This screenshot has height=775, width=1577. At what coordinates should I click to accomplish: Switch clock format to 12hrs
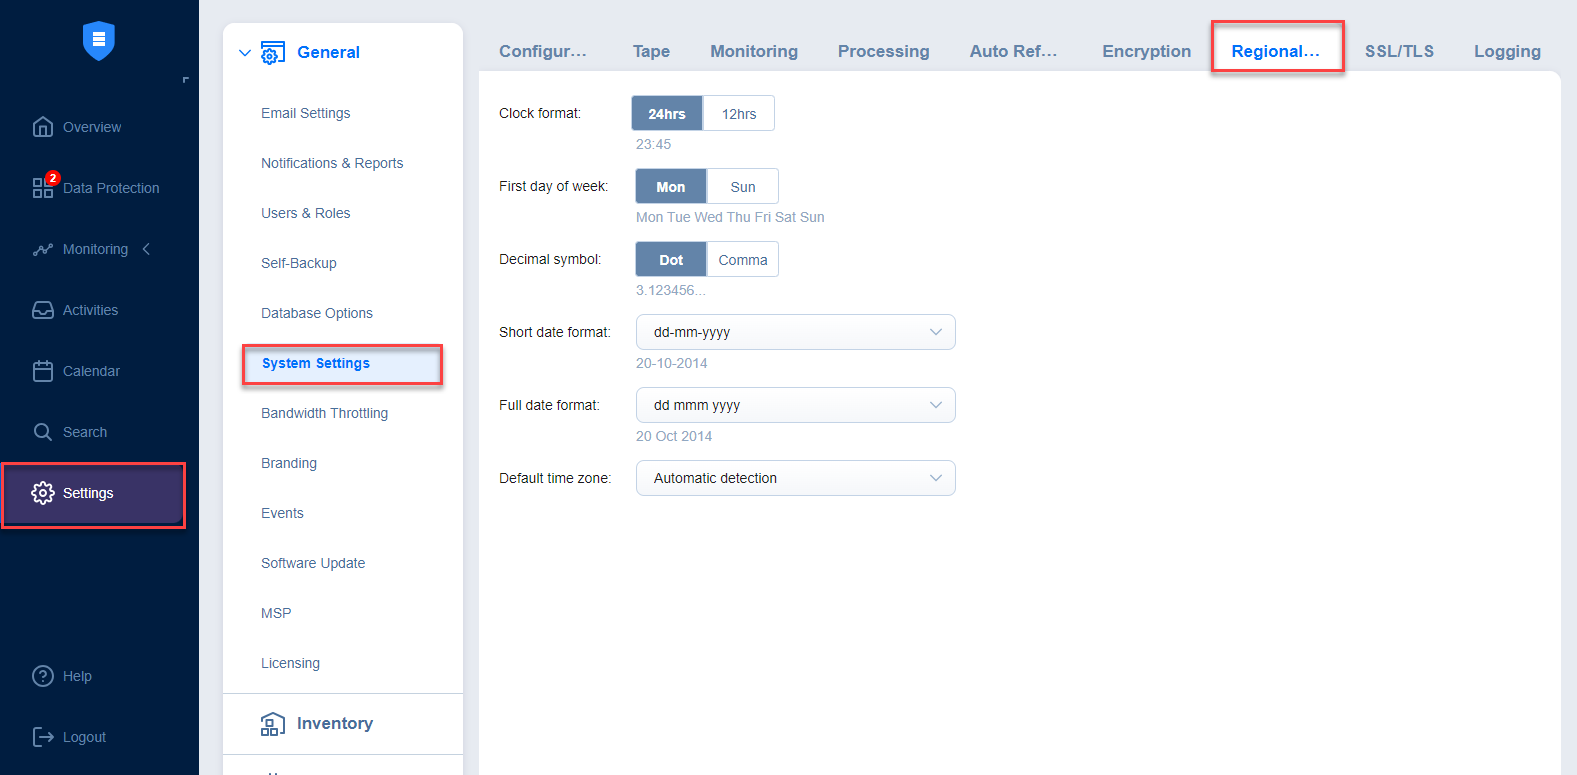pyautogui.click(x=738, y=114)
